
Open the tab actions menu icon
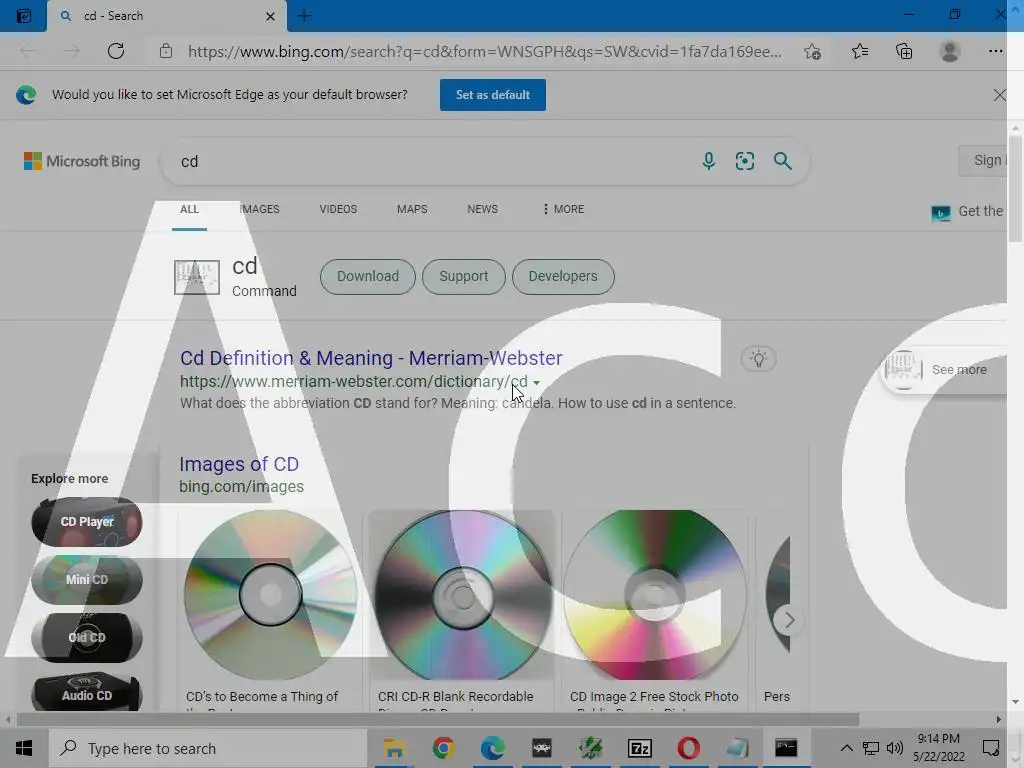24,16
